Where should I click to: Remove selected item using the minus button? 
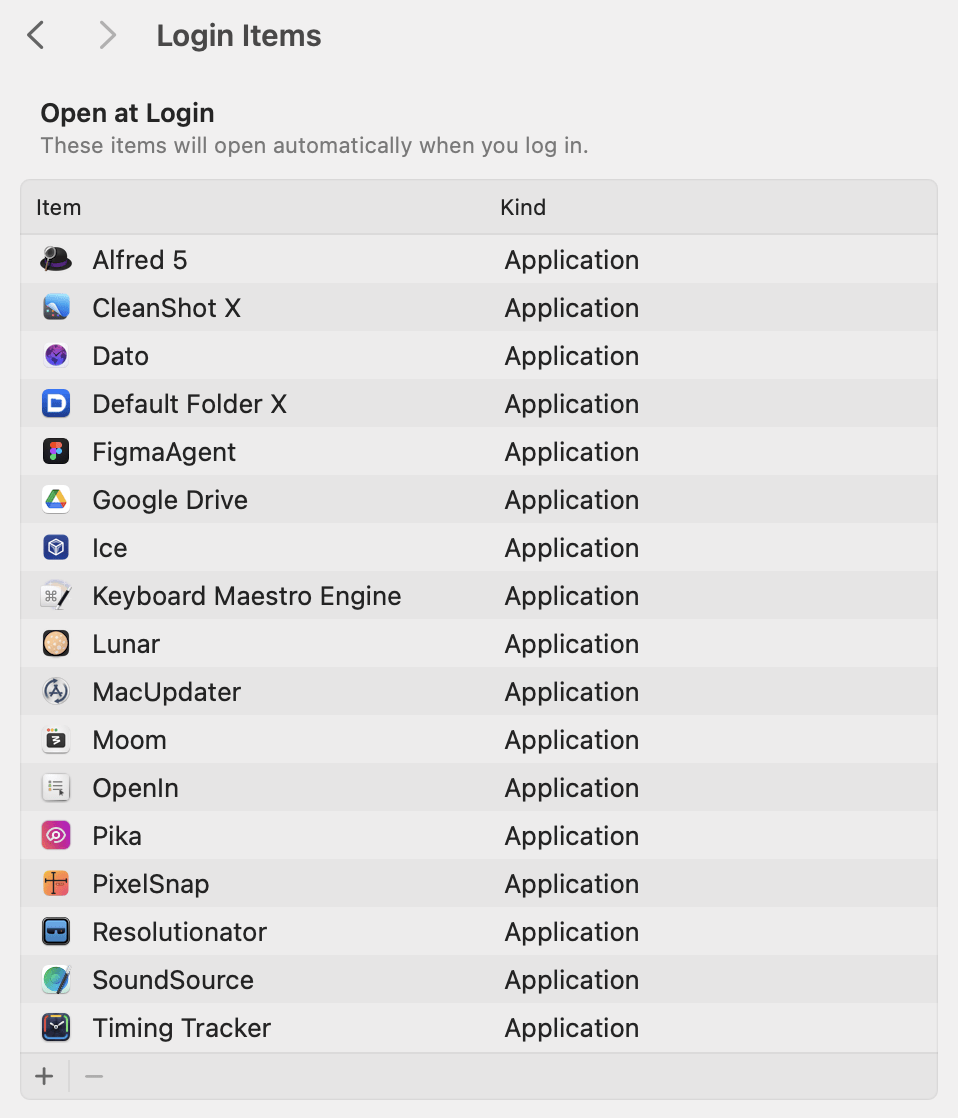94,1076
